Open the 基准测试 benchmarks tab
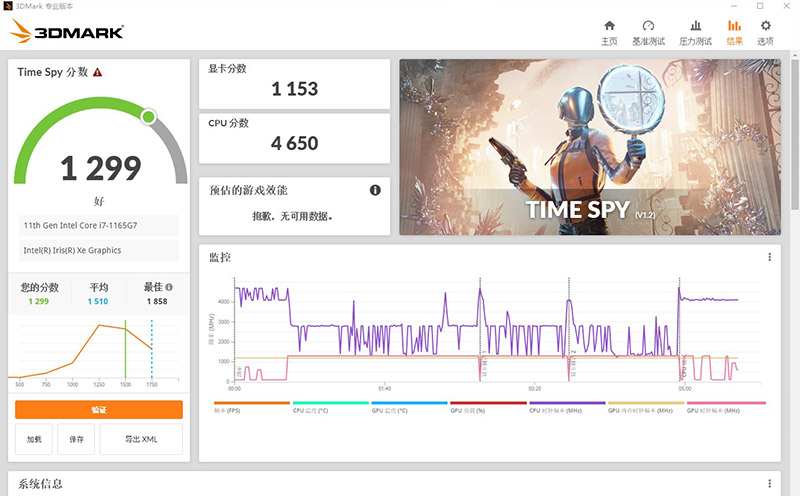Image resolution: width=800 pixels, height=496 pixels. (648, 33)
